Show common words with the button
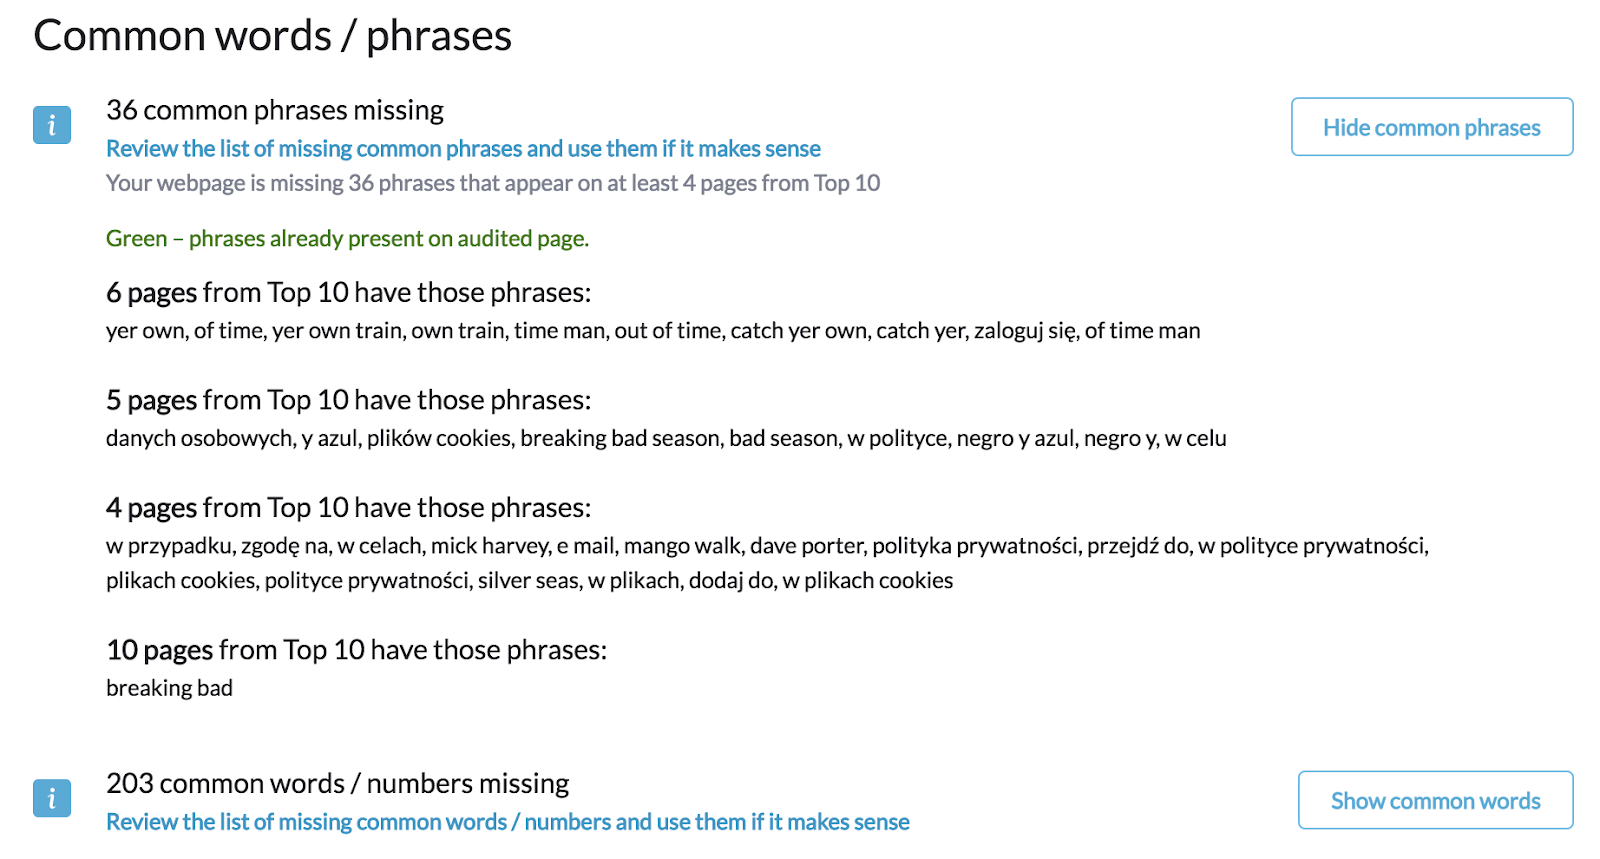 [1435, 800]
